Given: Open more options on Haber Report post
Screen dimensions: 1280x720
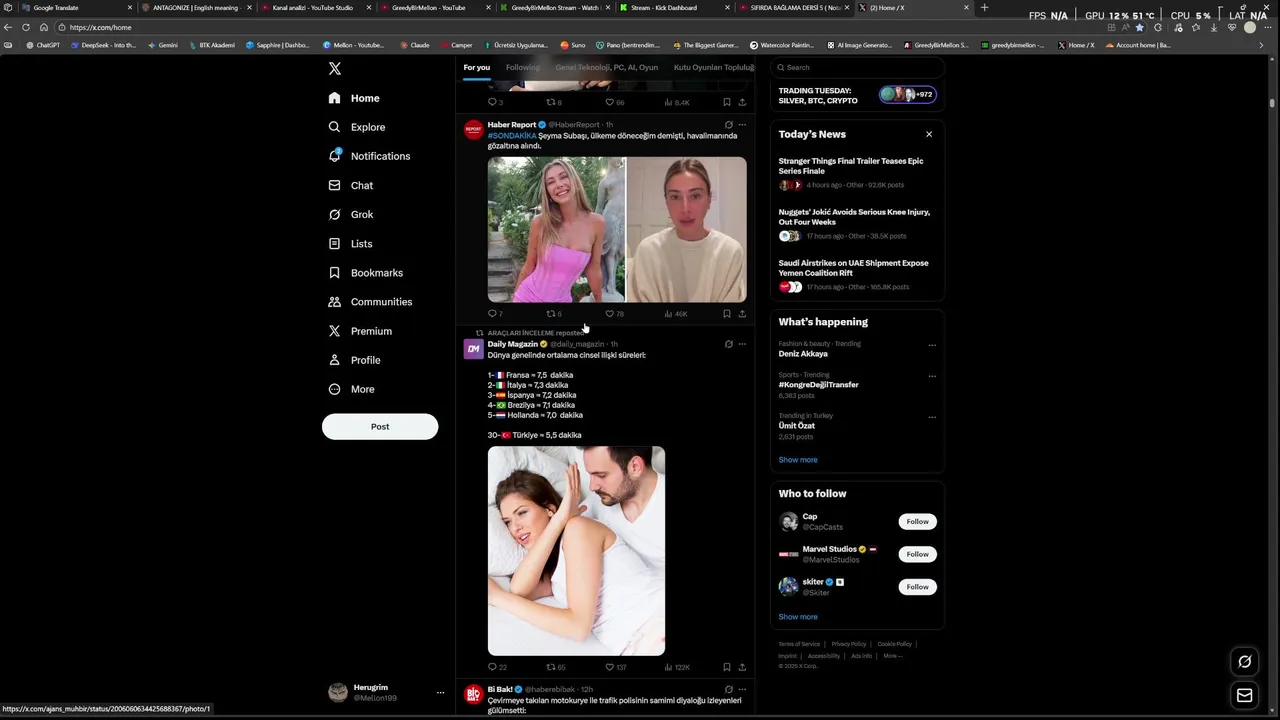Looking at the screenshot, I should click(742, 125).
